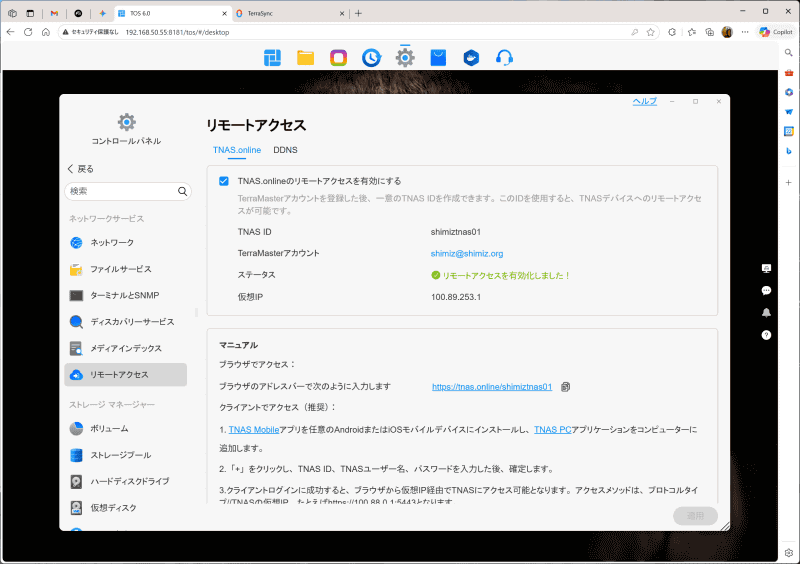Select the リモートアクセス sidebar item
This screenshot has height=564, width=800.
[126, 375]
